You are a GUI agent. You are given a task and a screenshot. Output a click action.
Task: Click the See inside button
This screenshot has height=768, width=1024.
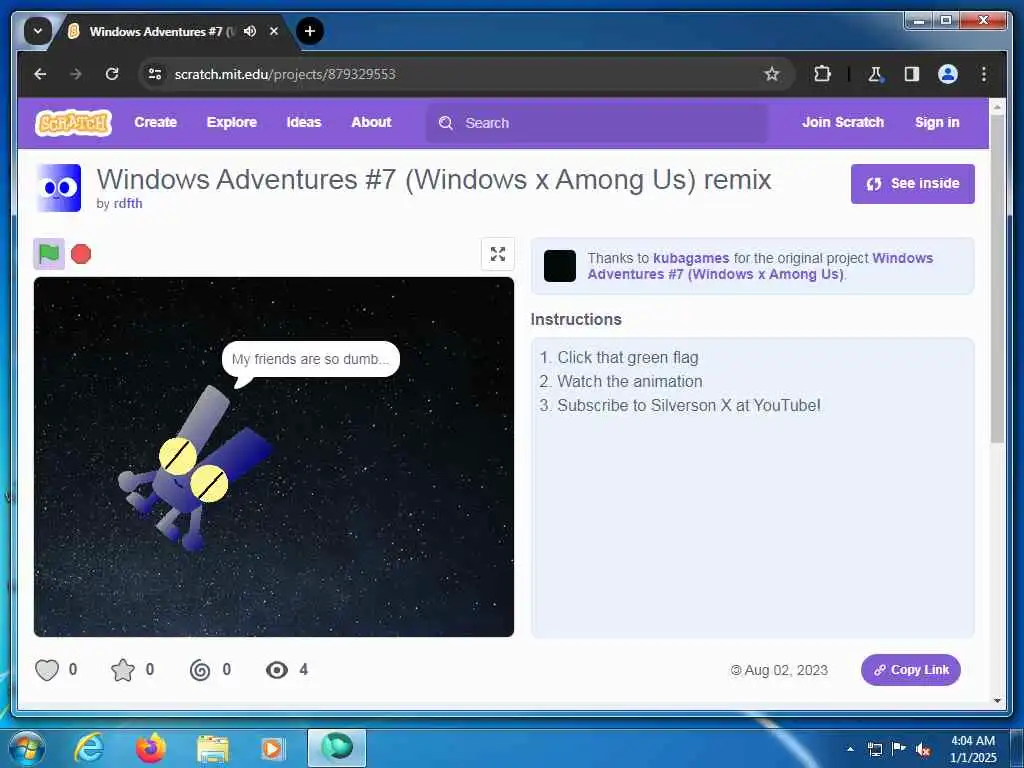(912, 184)
